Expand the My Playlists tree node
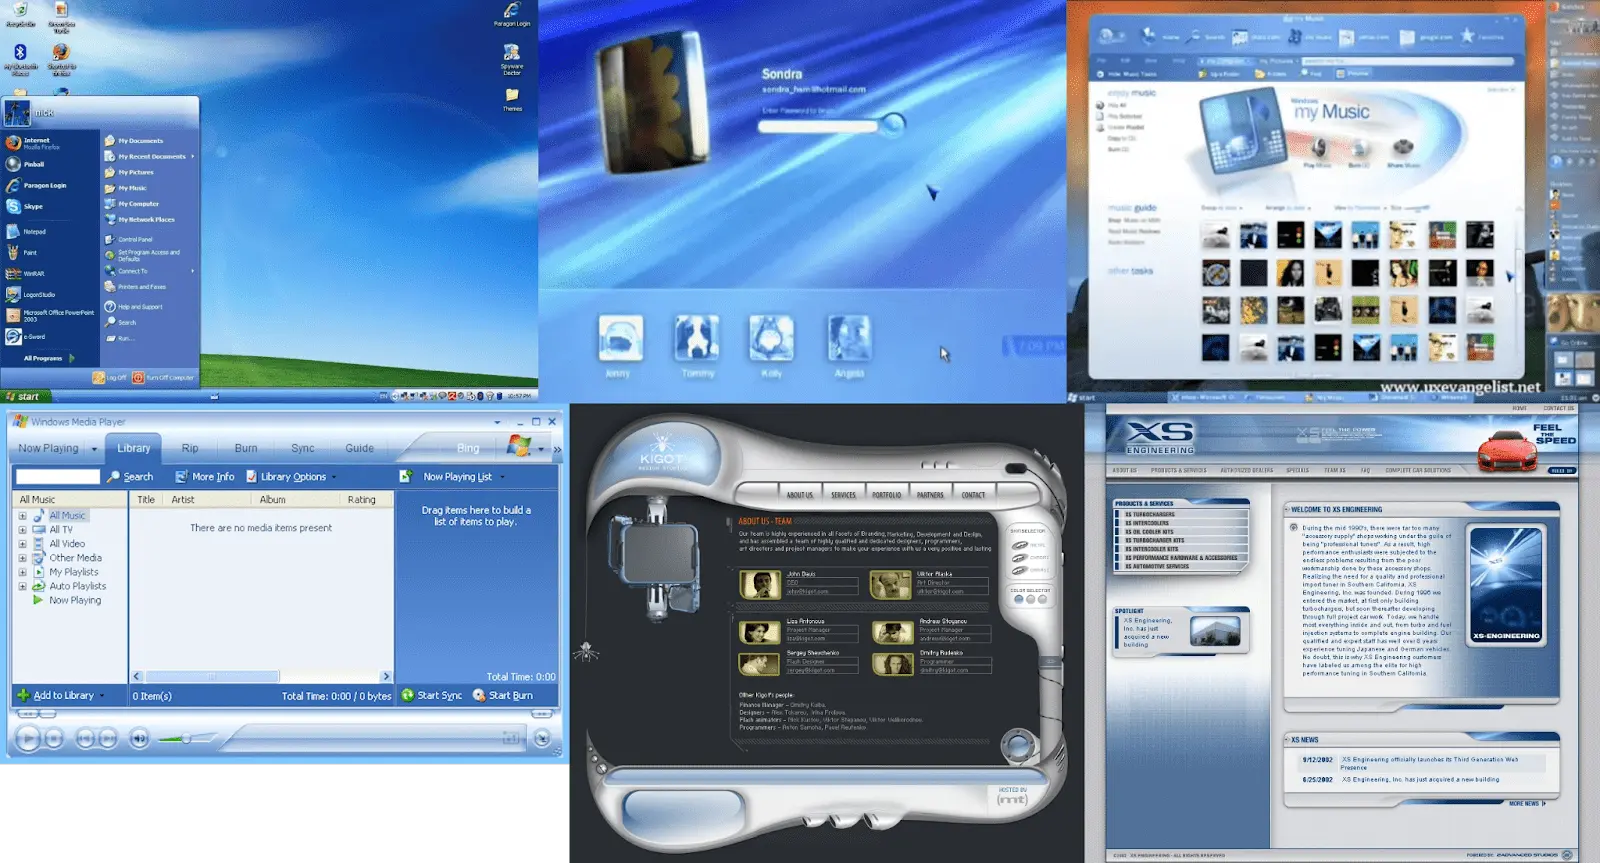This screenshot has width=1600, height=863. [22, 572]
